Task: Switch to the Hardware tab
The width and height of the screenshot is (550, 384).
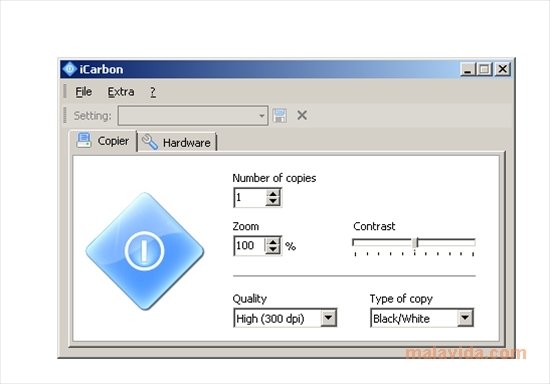Action: pyautogui.click(x=177, y=142)
